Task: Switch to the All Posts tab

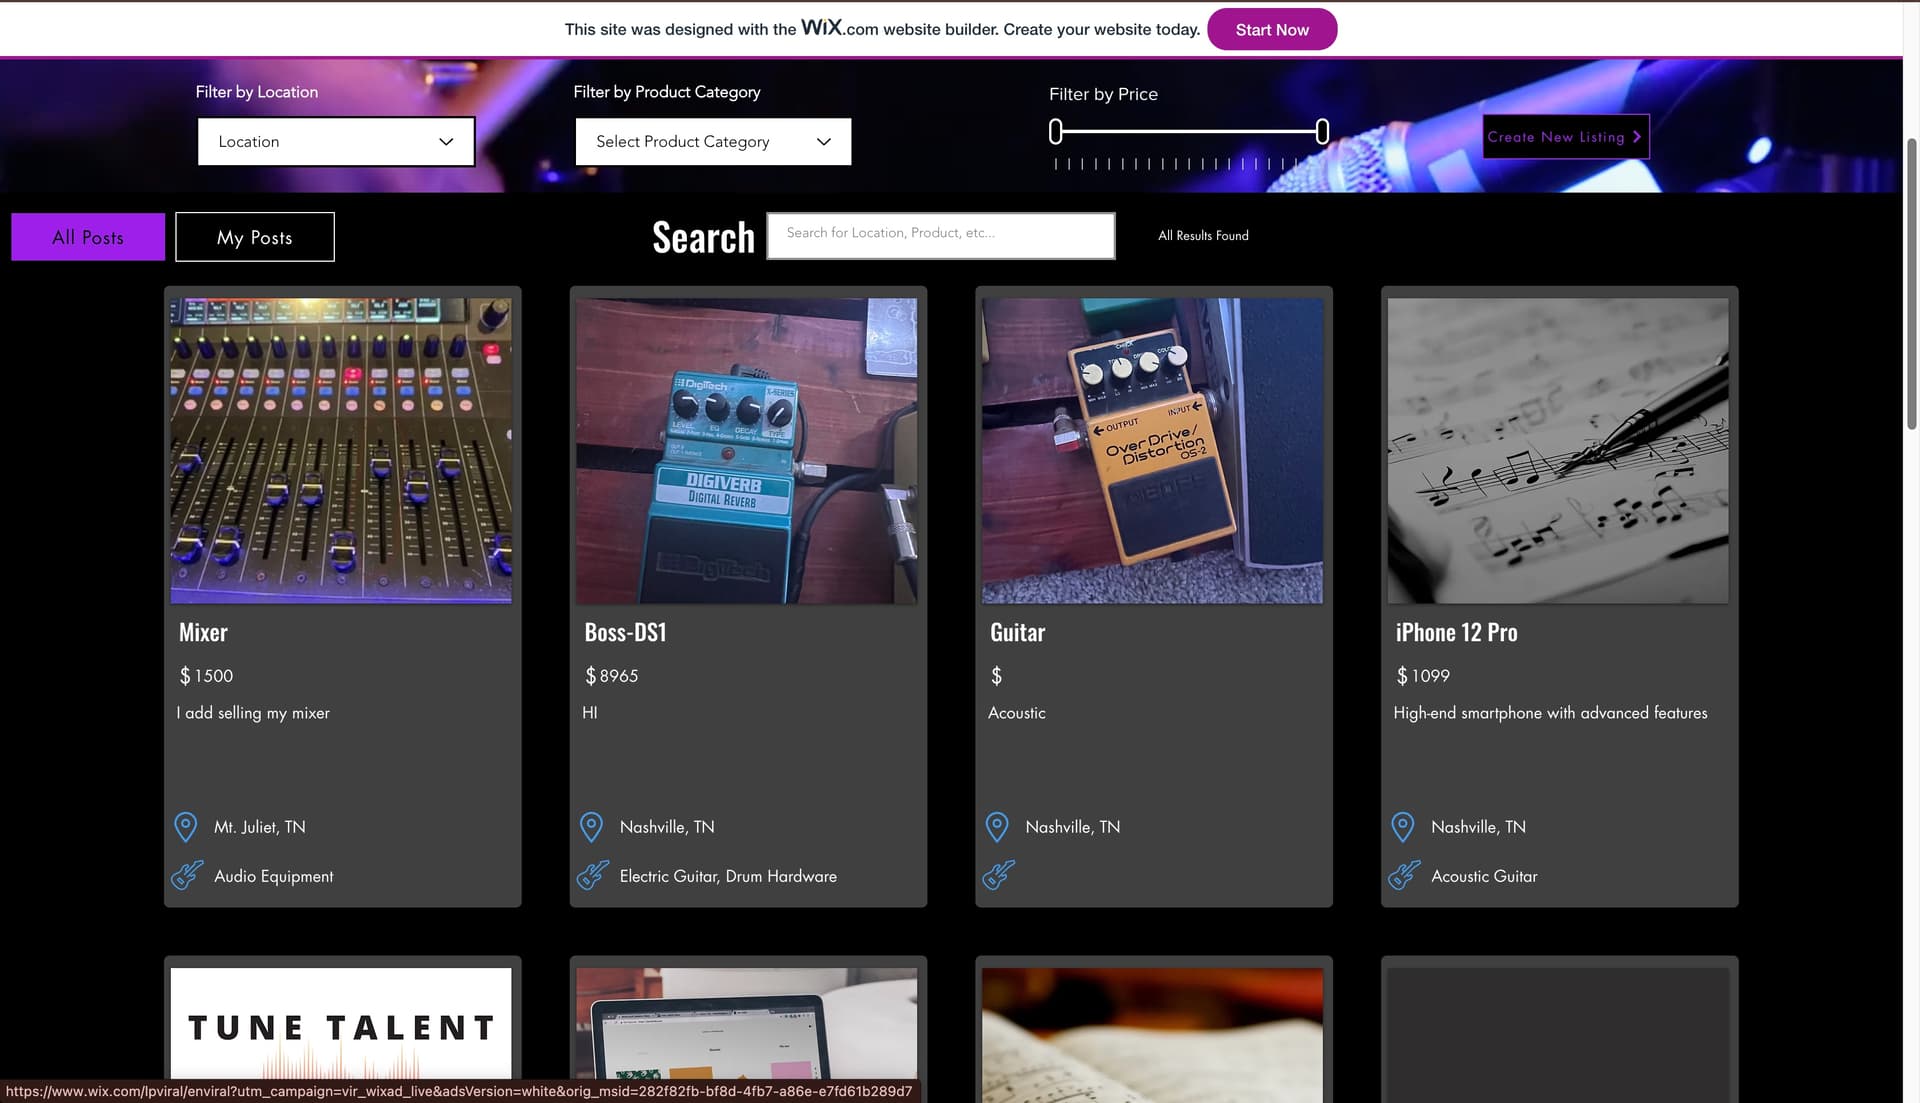Action: point(88,237)
